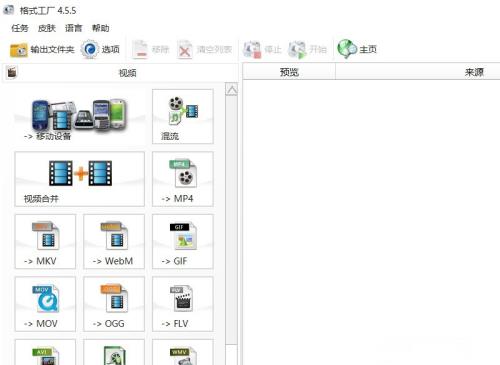
Task: Choose the WMV conversion option
Action: coord(183,352)
